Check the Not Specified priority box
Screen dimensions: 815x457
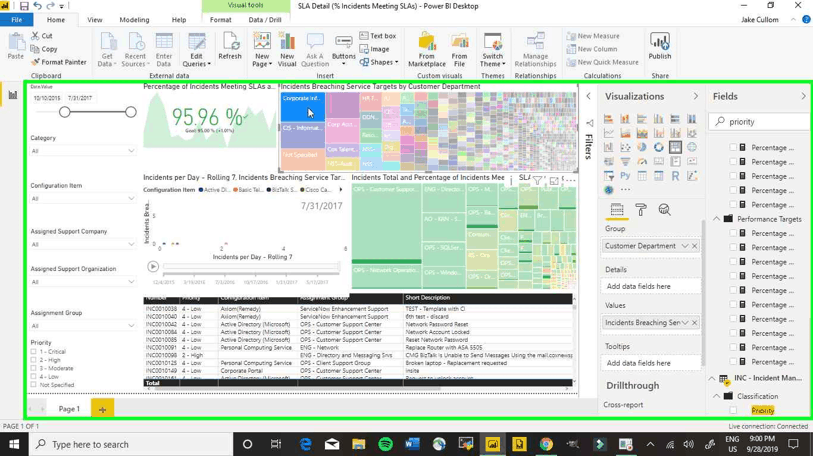[34, 385]
